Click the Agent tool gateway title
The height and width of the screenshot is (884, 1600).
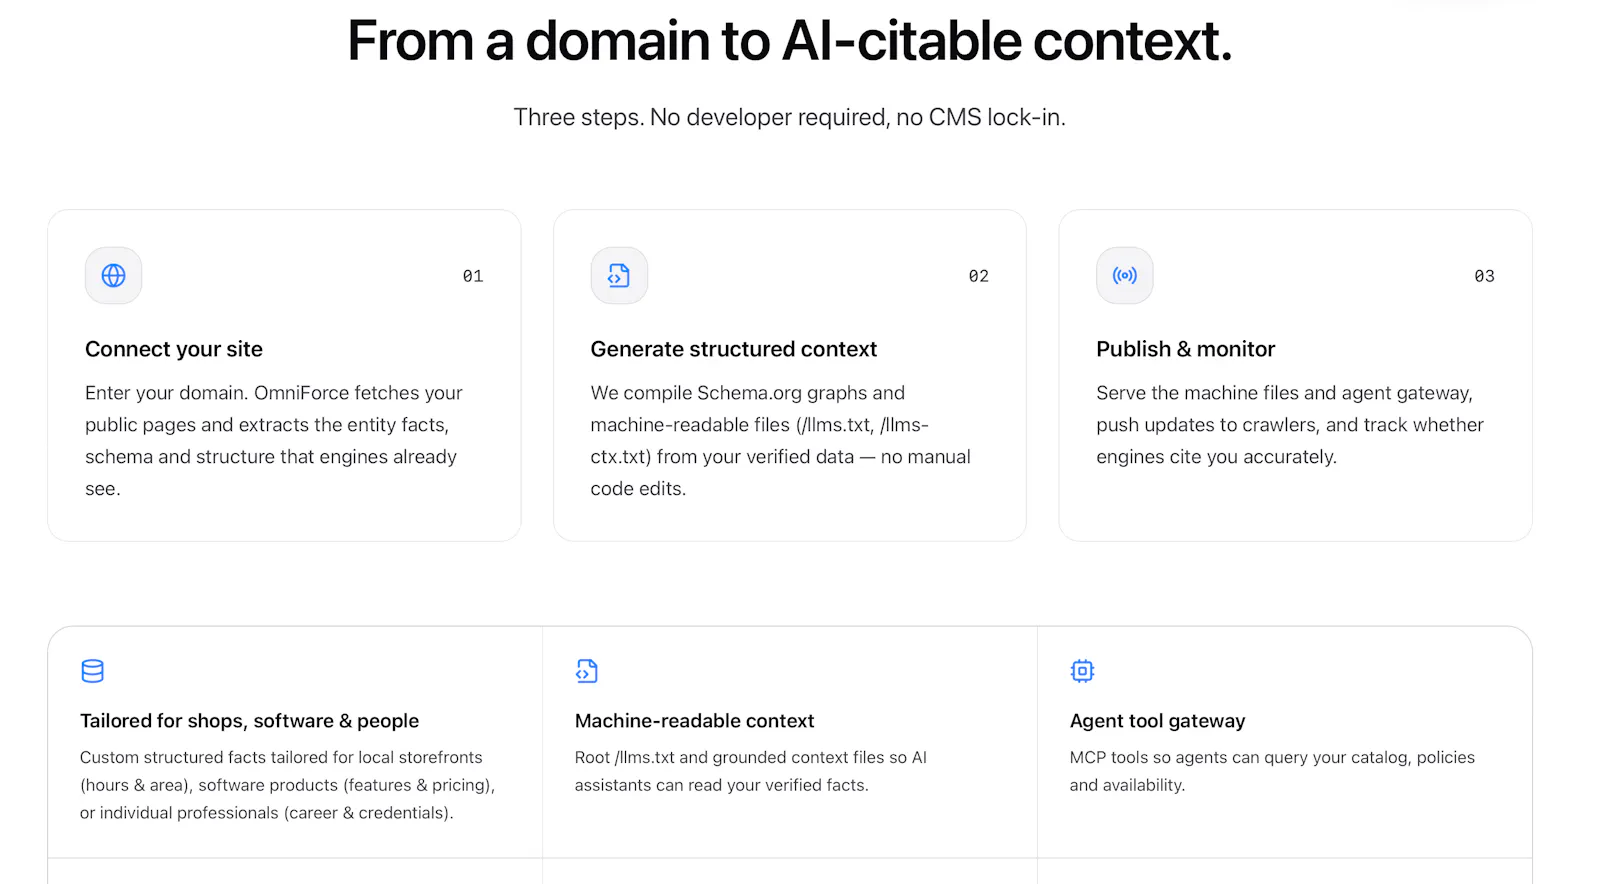tap(1158, 721)
